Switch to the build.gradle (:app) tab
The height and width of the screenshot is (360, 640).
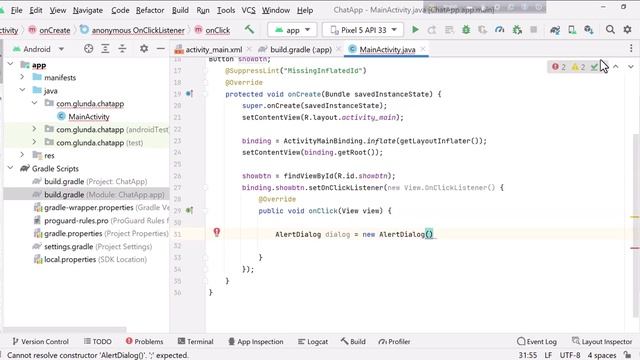pyautogui.click(x=300, y=49)
